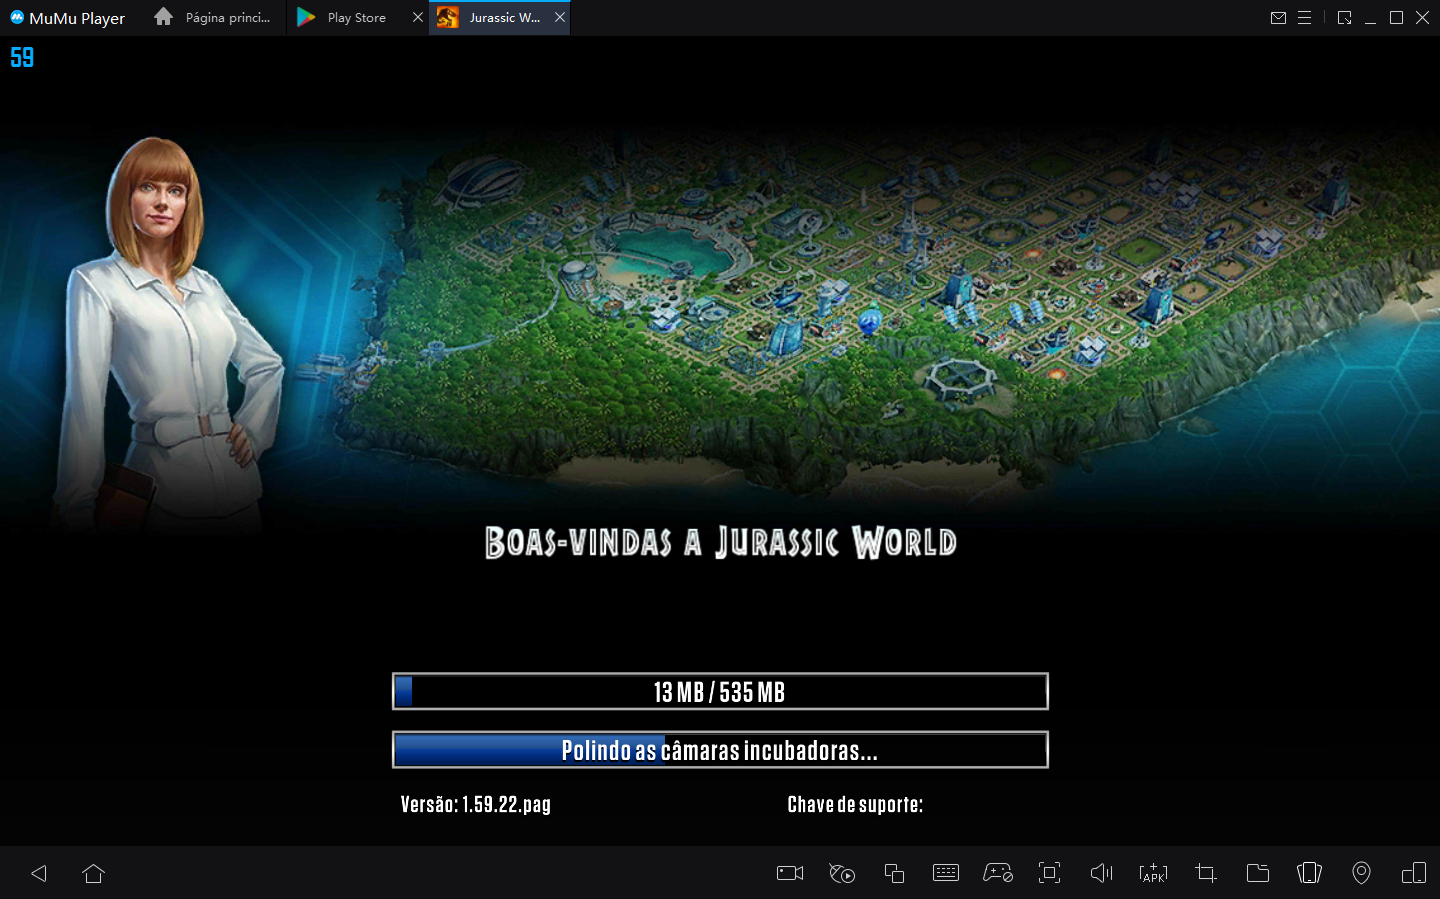The height and width of the screenshot is (899, 1440).
Task: Clone the current emulator instance
Action: (x=893, y=873)
